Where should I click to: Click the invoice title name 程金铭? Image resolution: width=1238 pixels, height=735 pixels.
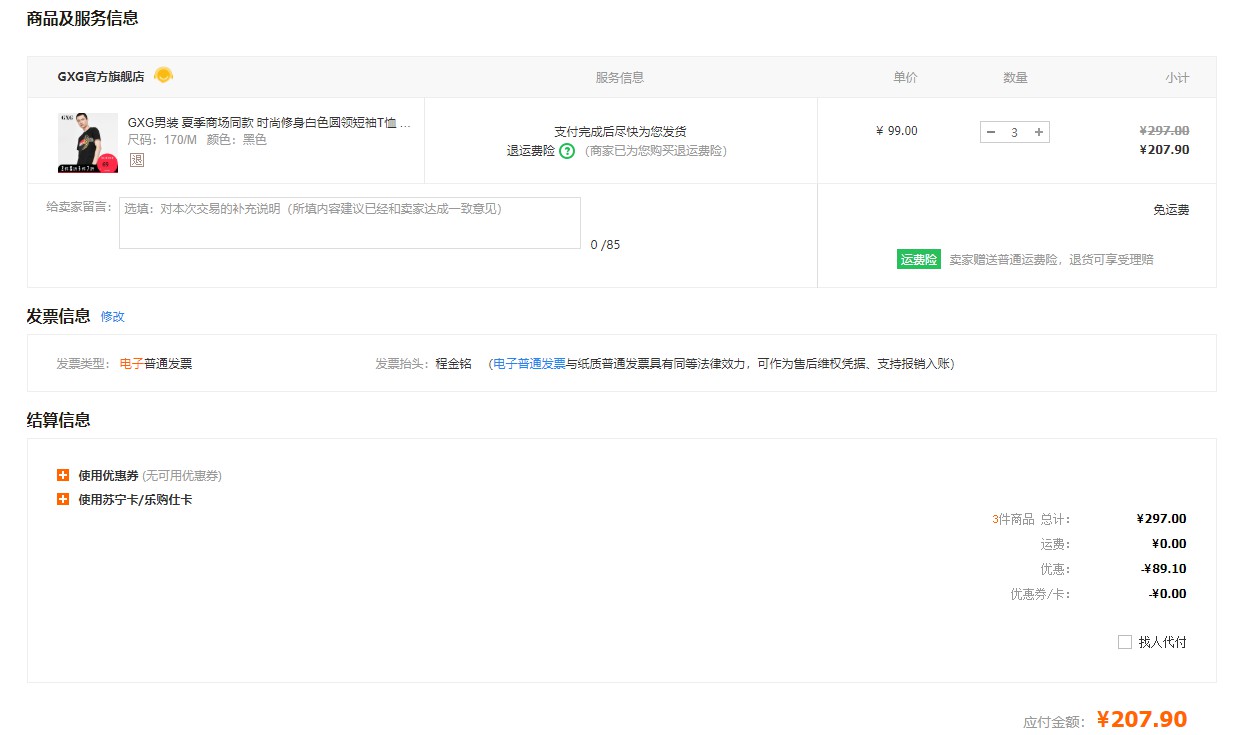[x=453, y=364]
